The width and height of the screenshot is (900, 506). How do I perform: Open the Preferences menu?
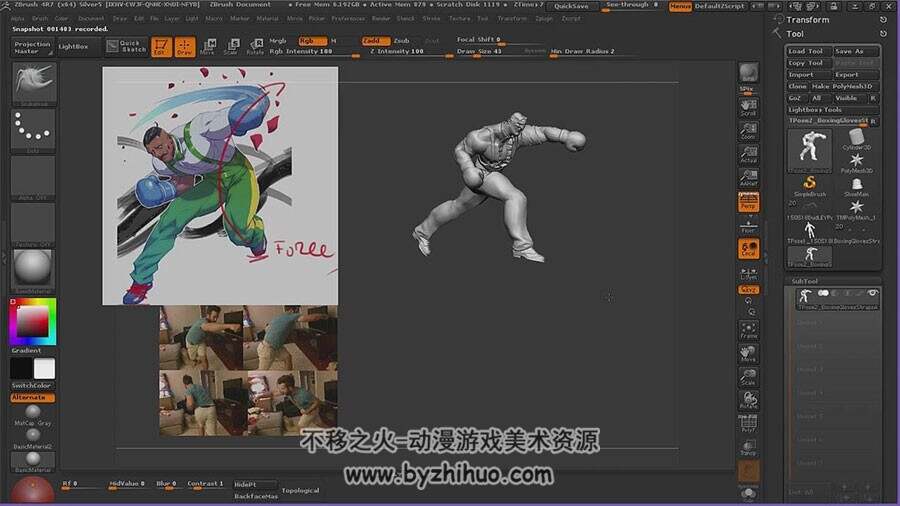click(348, 18)
